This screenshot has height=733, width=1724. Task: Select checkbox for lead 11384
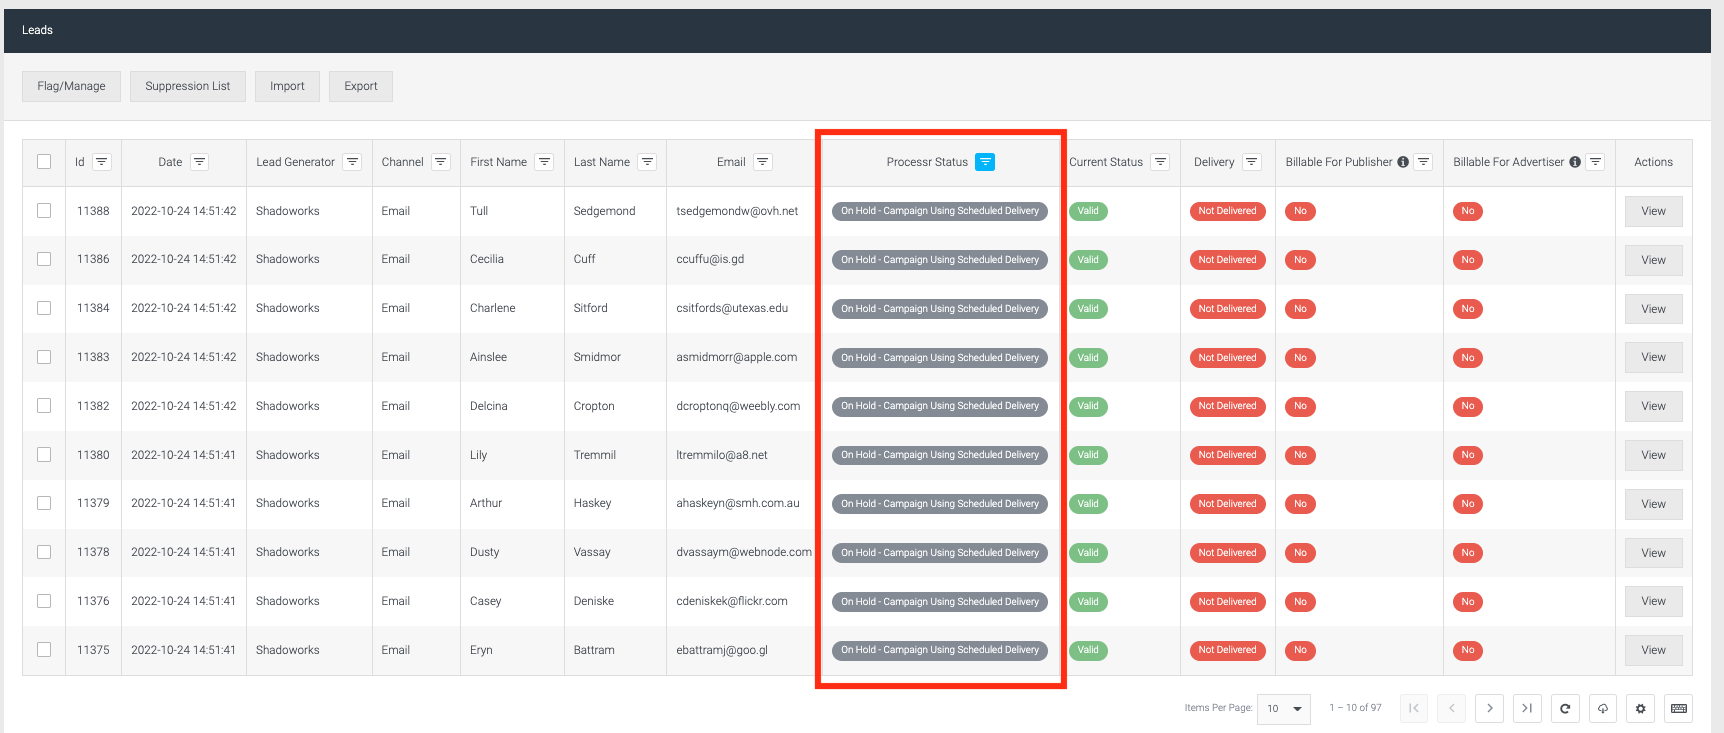[x=44, y=308]
